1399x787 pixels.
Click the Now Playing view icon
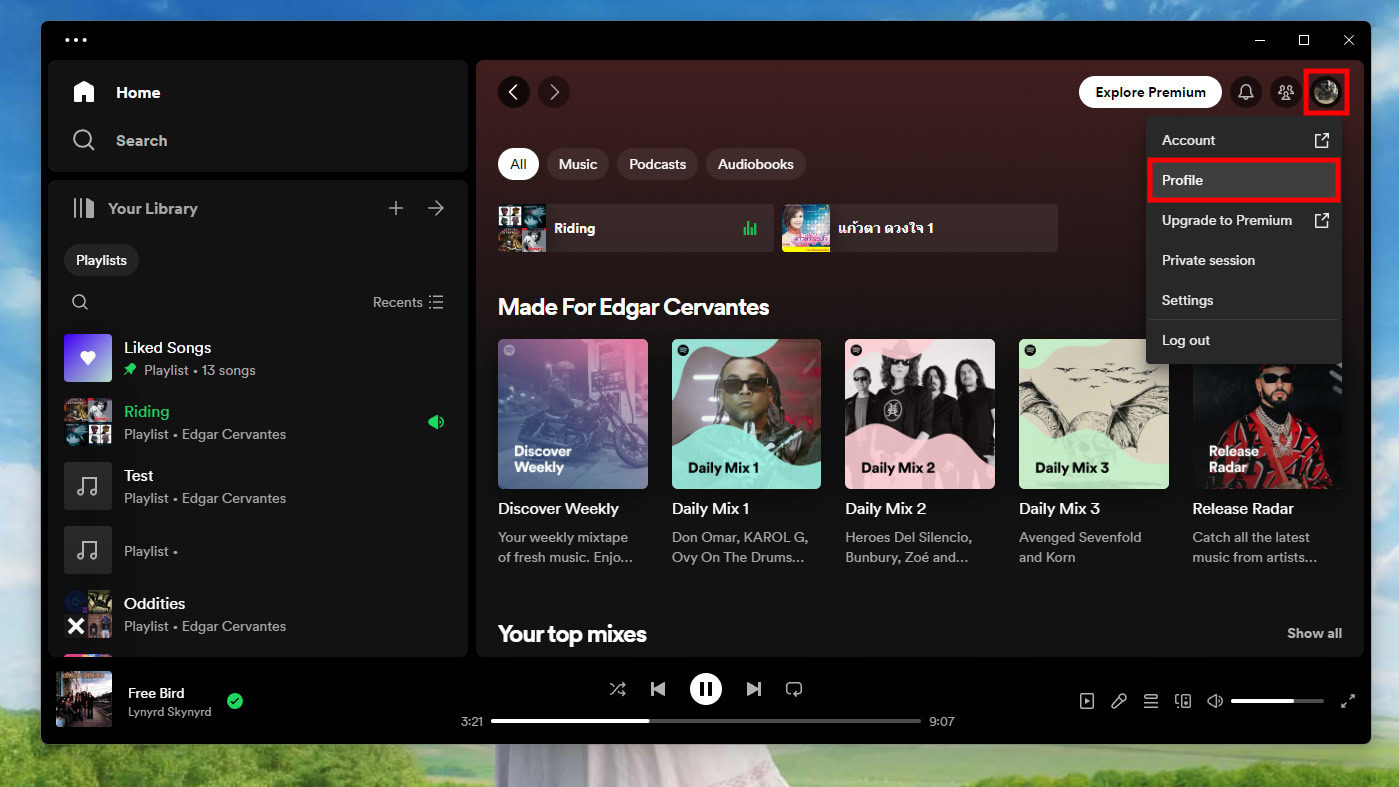coord(1087,701)
